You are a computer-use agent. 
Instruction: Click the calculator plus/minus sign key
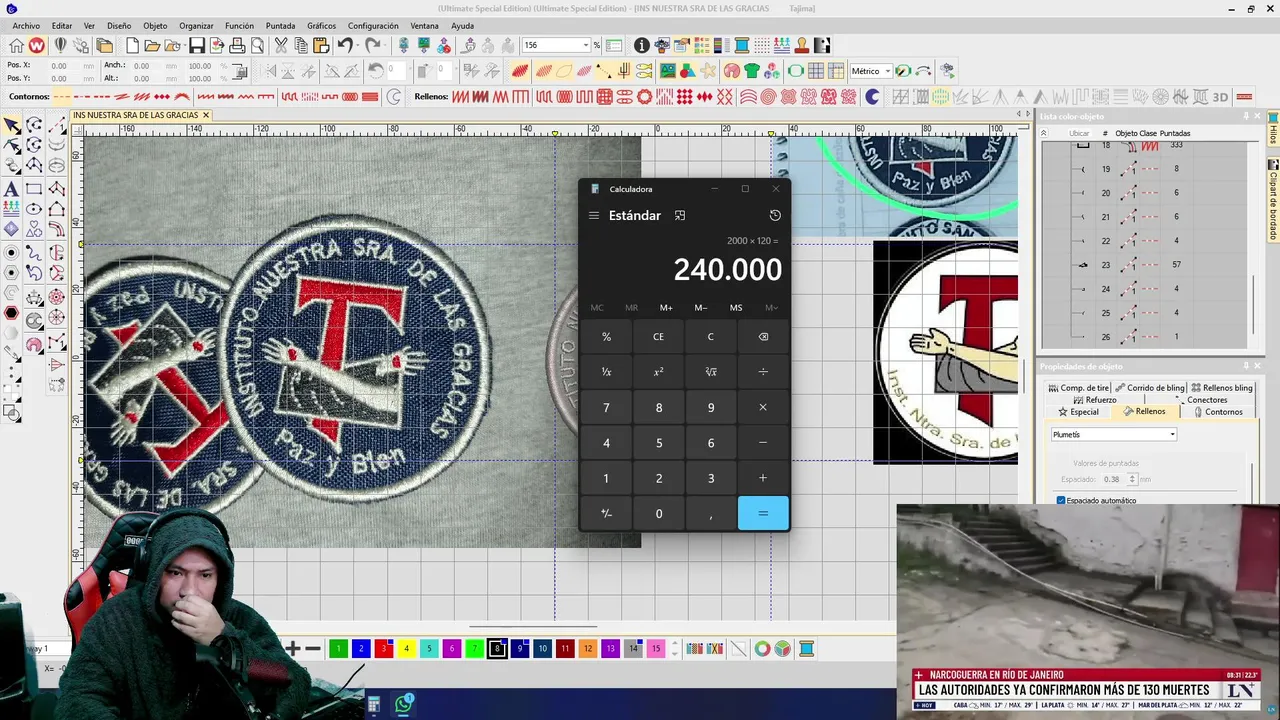point(606,513)
